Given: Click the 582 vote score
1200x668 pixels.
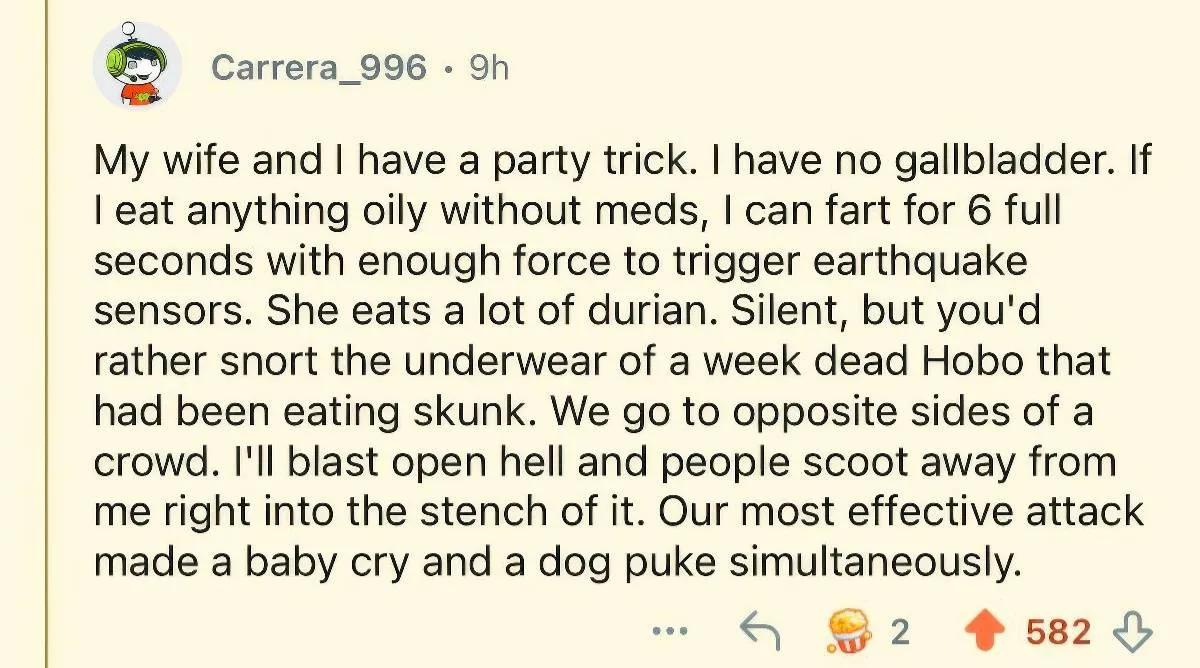Looking at the screenshot, I should tap(1058, 632).
